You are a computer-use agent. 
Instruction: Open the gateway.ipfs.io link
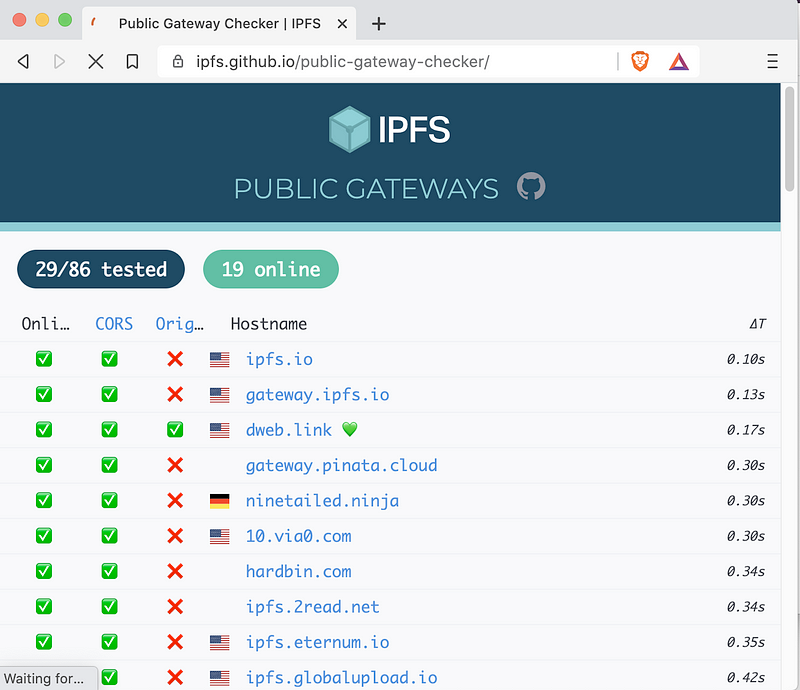[x=317, y=395]
